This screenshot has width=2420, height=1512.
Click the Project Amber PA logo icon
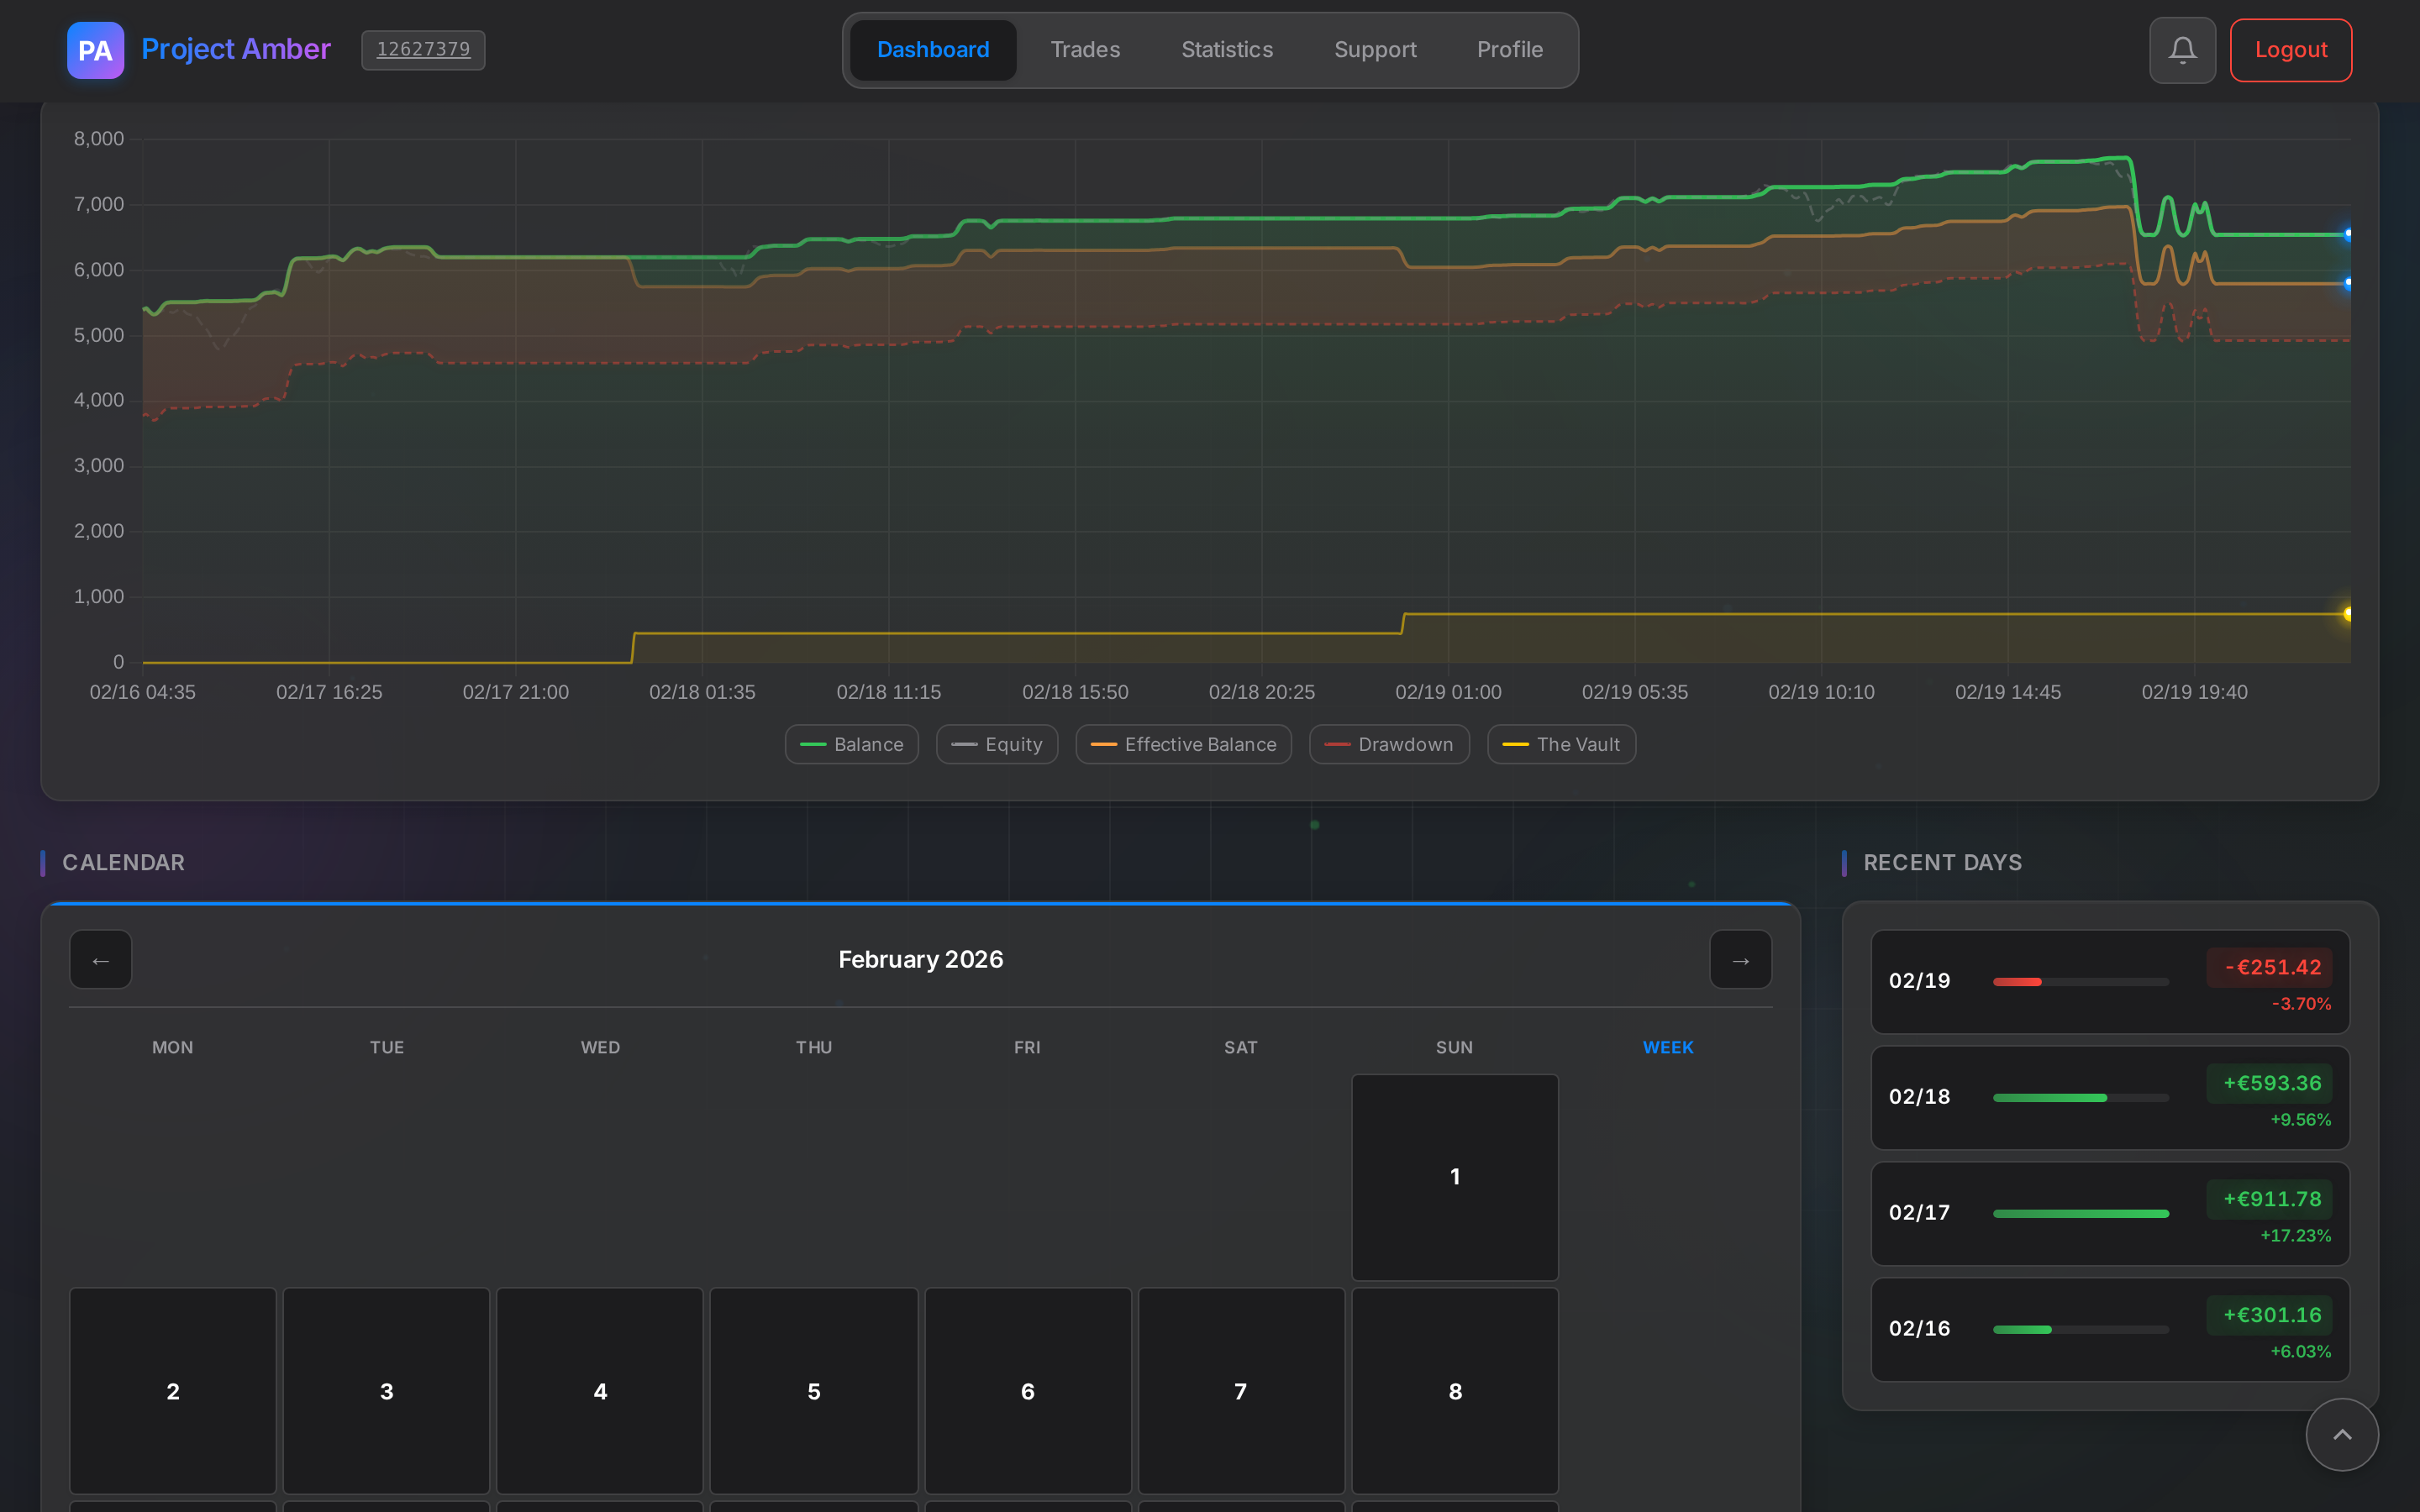[x=95, y=50]
